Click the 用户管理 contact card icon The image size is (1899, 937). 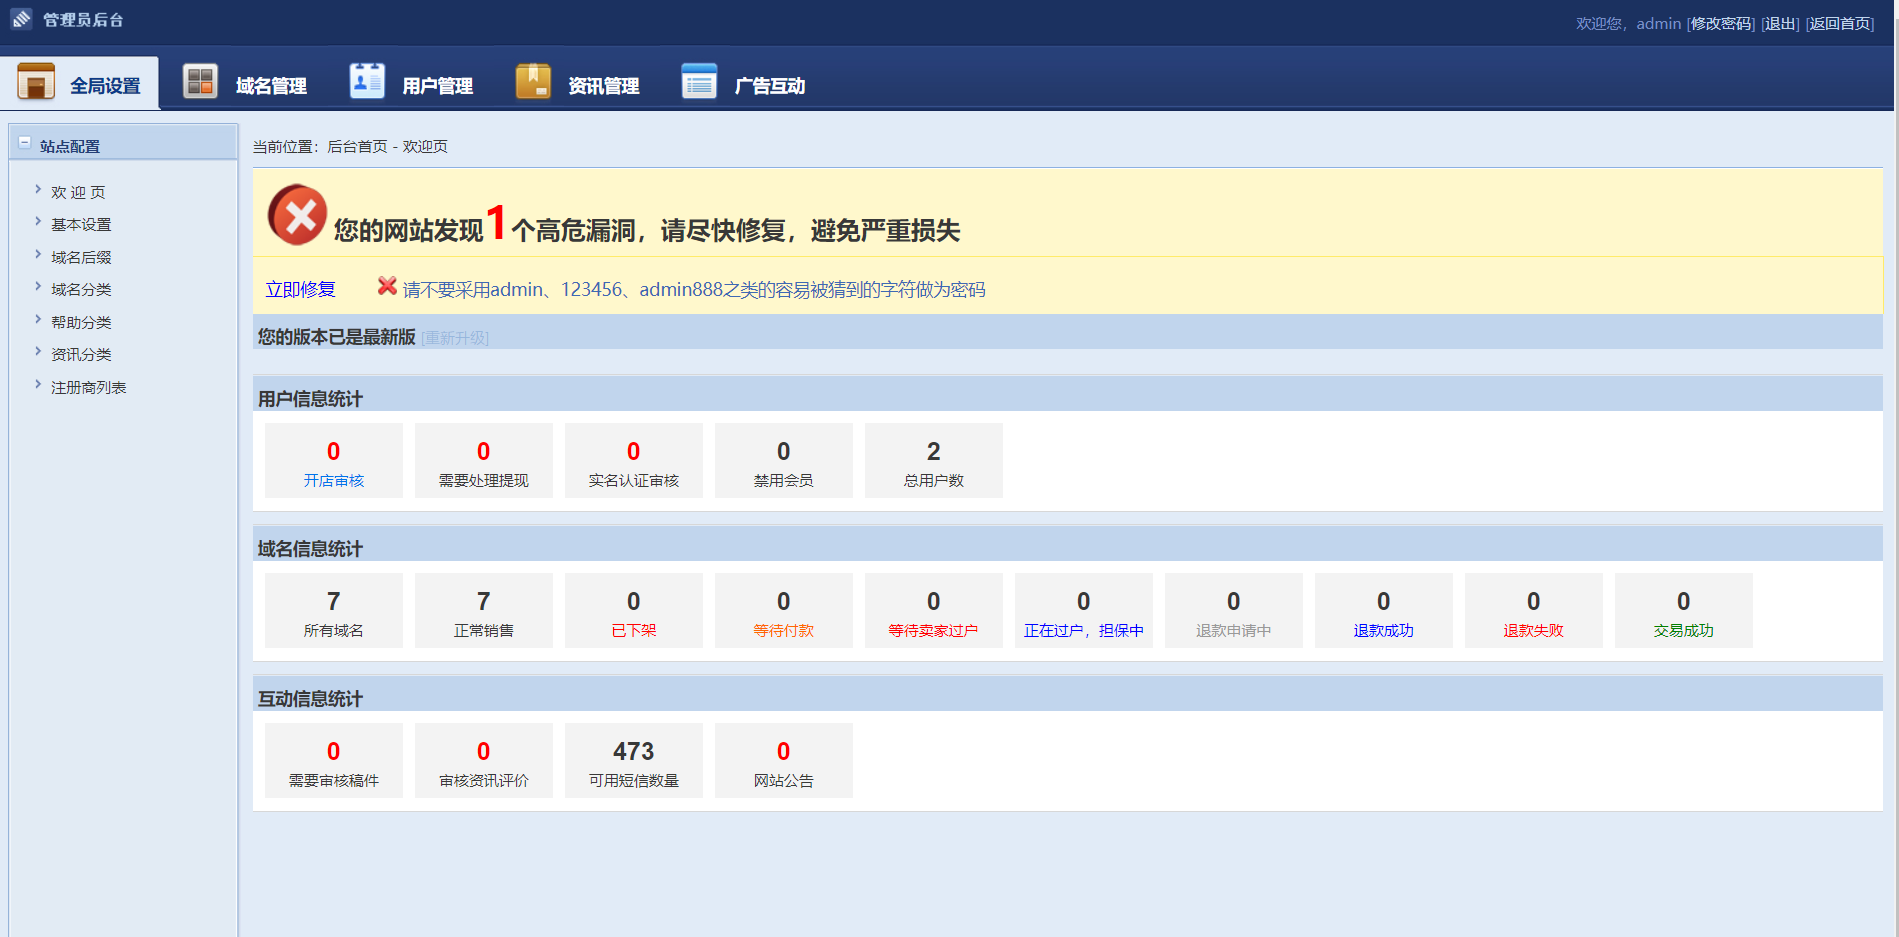pyautogui.click(x=366, y=82)
